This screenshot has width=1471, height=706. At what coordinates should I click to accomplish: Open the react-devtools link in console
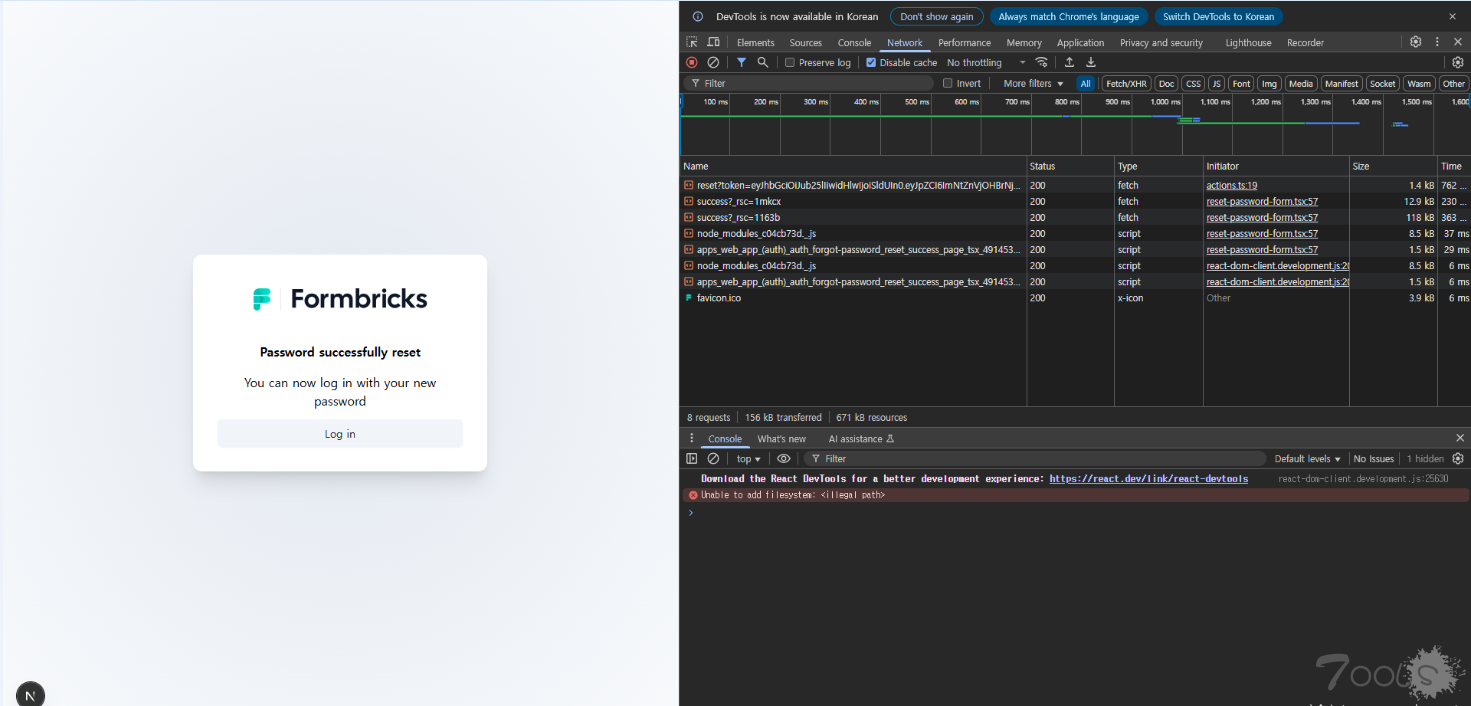1147,478
